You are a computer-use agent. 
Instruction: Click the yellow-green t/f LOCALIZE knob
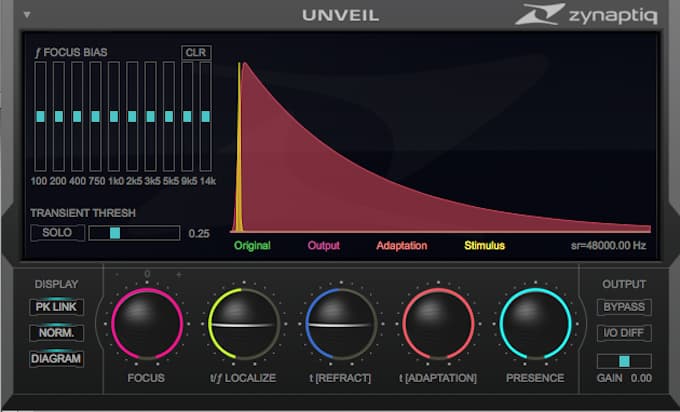(244, 324)
